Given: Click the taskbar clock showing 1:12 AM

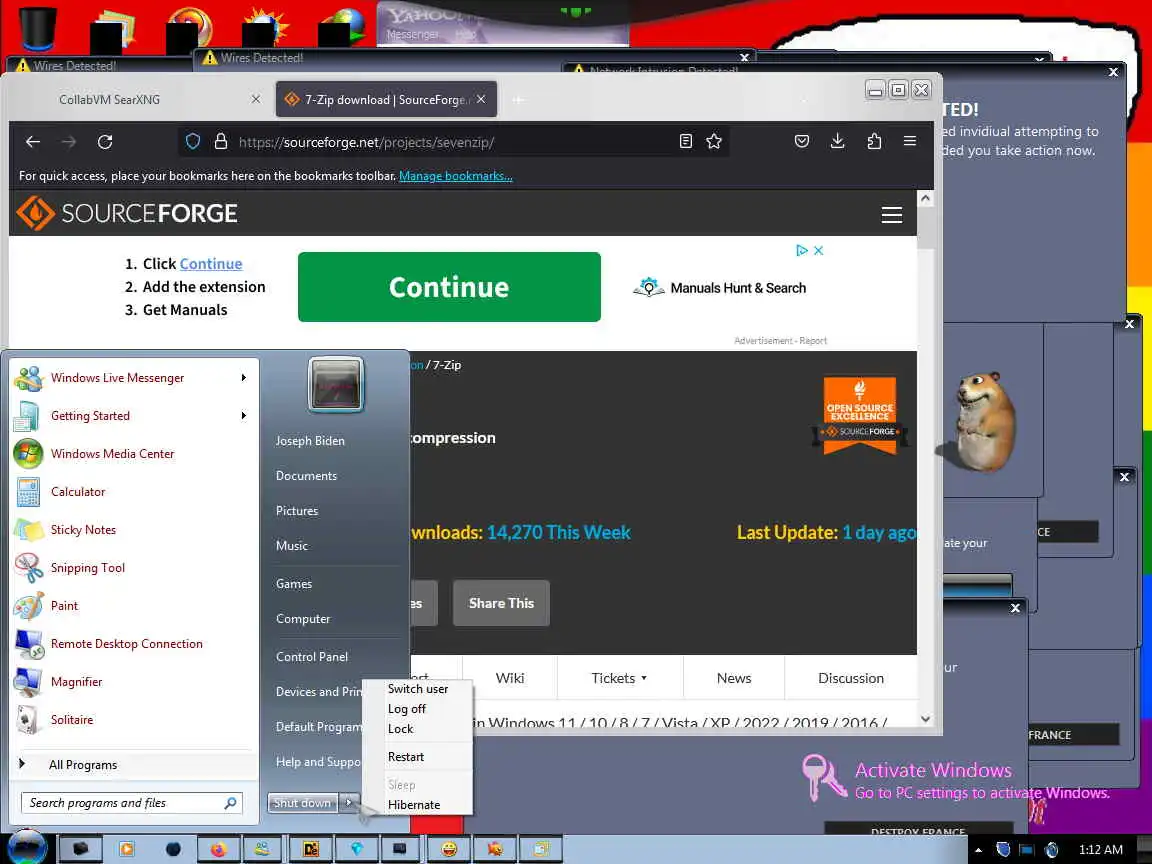Looking at the screenshot, I should coord(1101,850).
